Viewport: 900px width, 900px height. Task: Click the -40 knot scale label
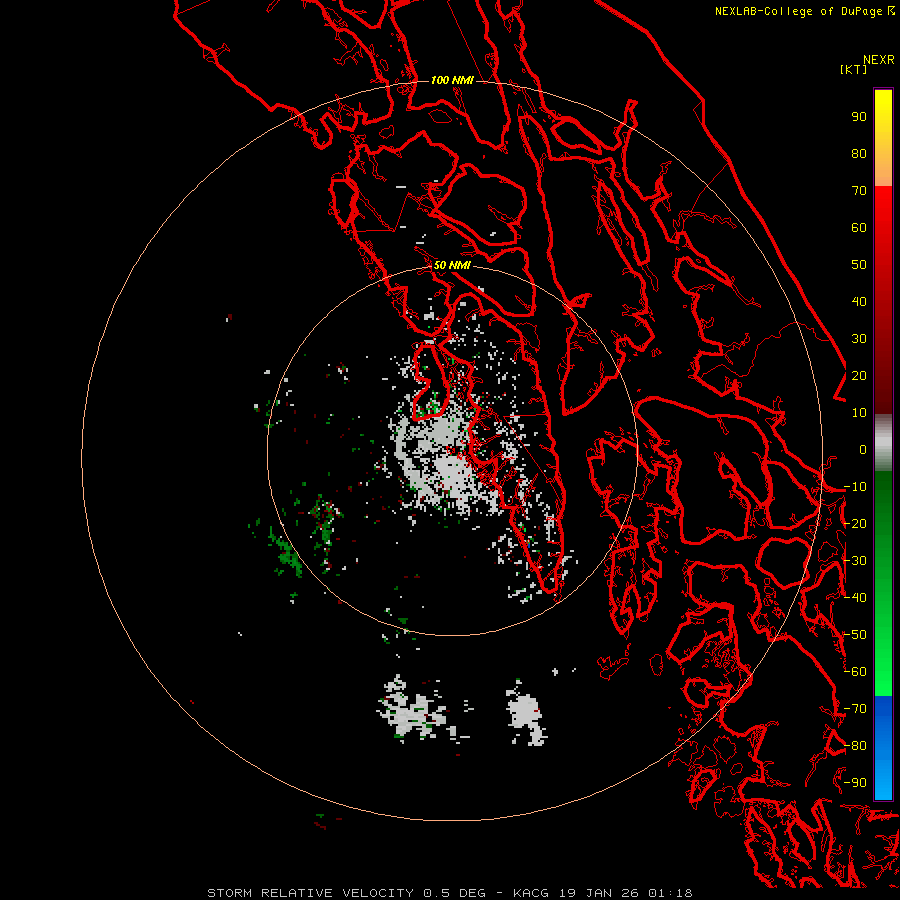(855, 598)
